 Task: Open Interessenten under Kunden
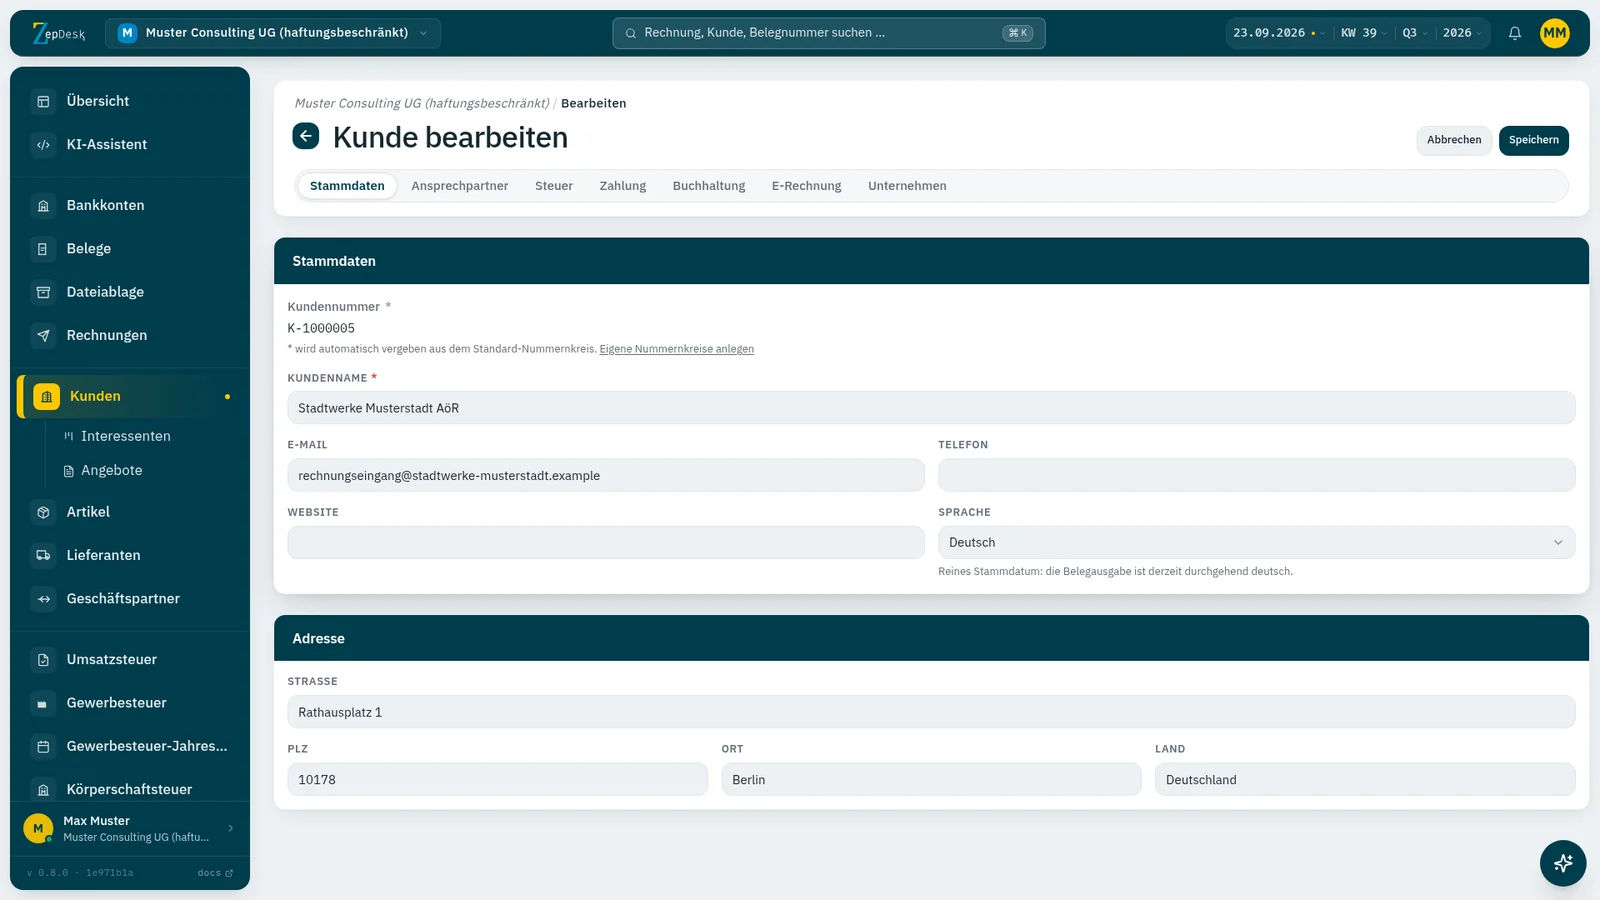pyautogui.click(x=126, y=436)
